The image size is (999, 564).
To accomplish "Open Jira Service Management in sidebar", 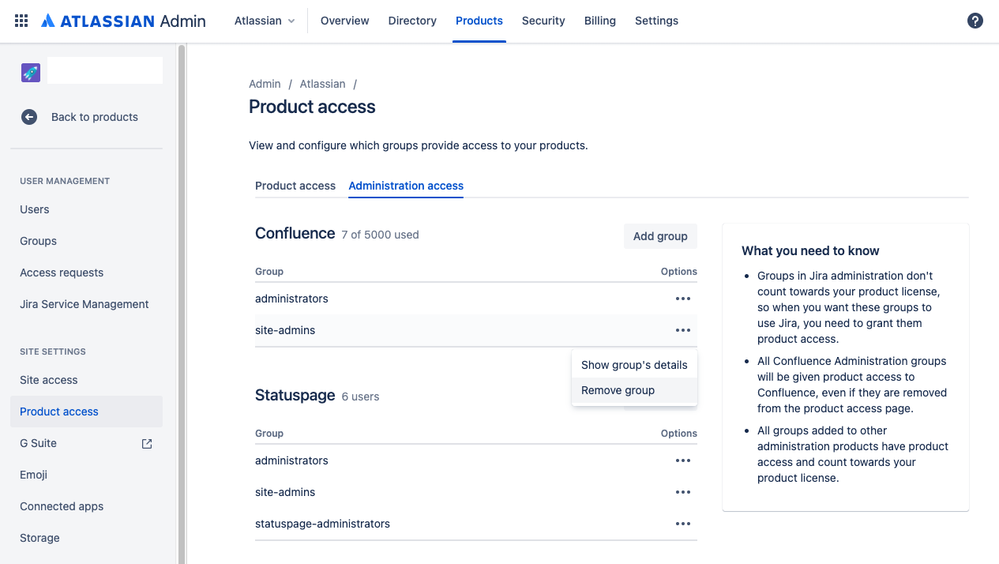I will pos(84,304).
